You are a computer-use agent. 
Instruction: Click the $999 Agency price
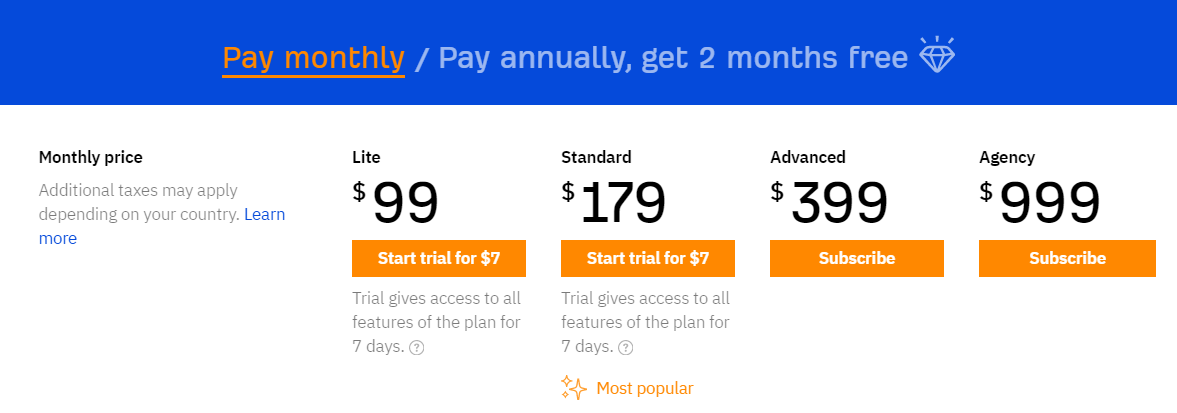(x=1040, y=203)
